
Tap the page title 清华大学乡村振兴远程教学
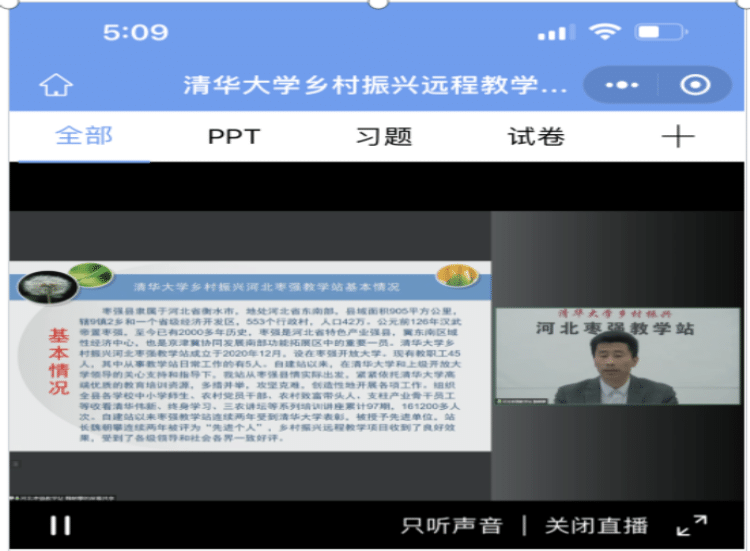coord(375,85)
